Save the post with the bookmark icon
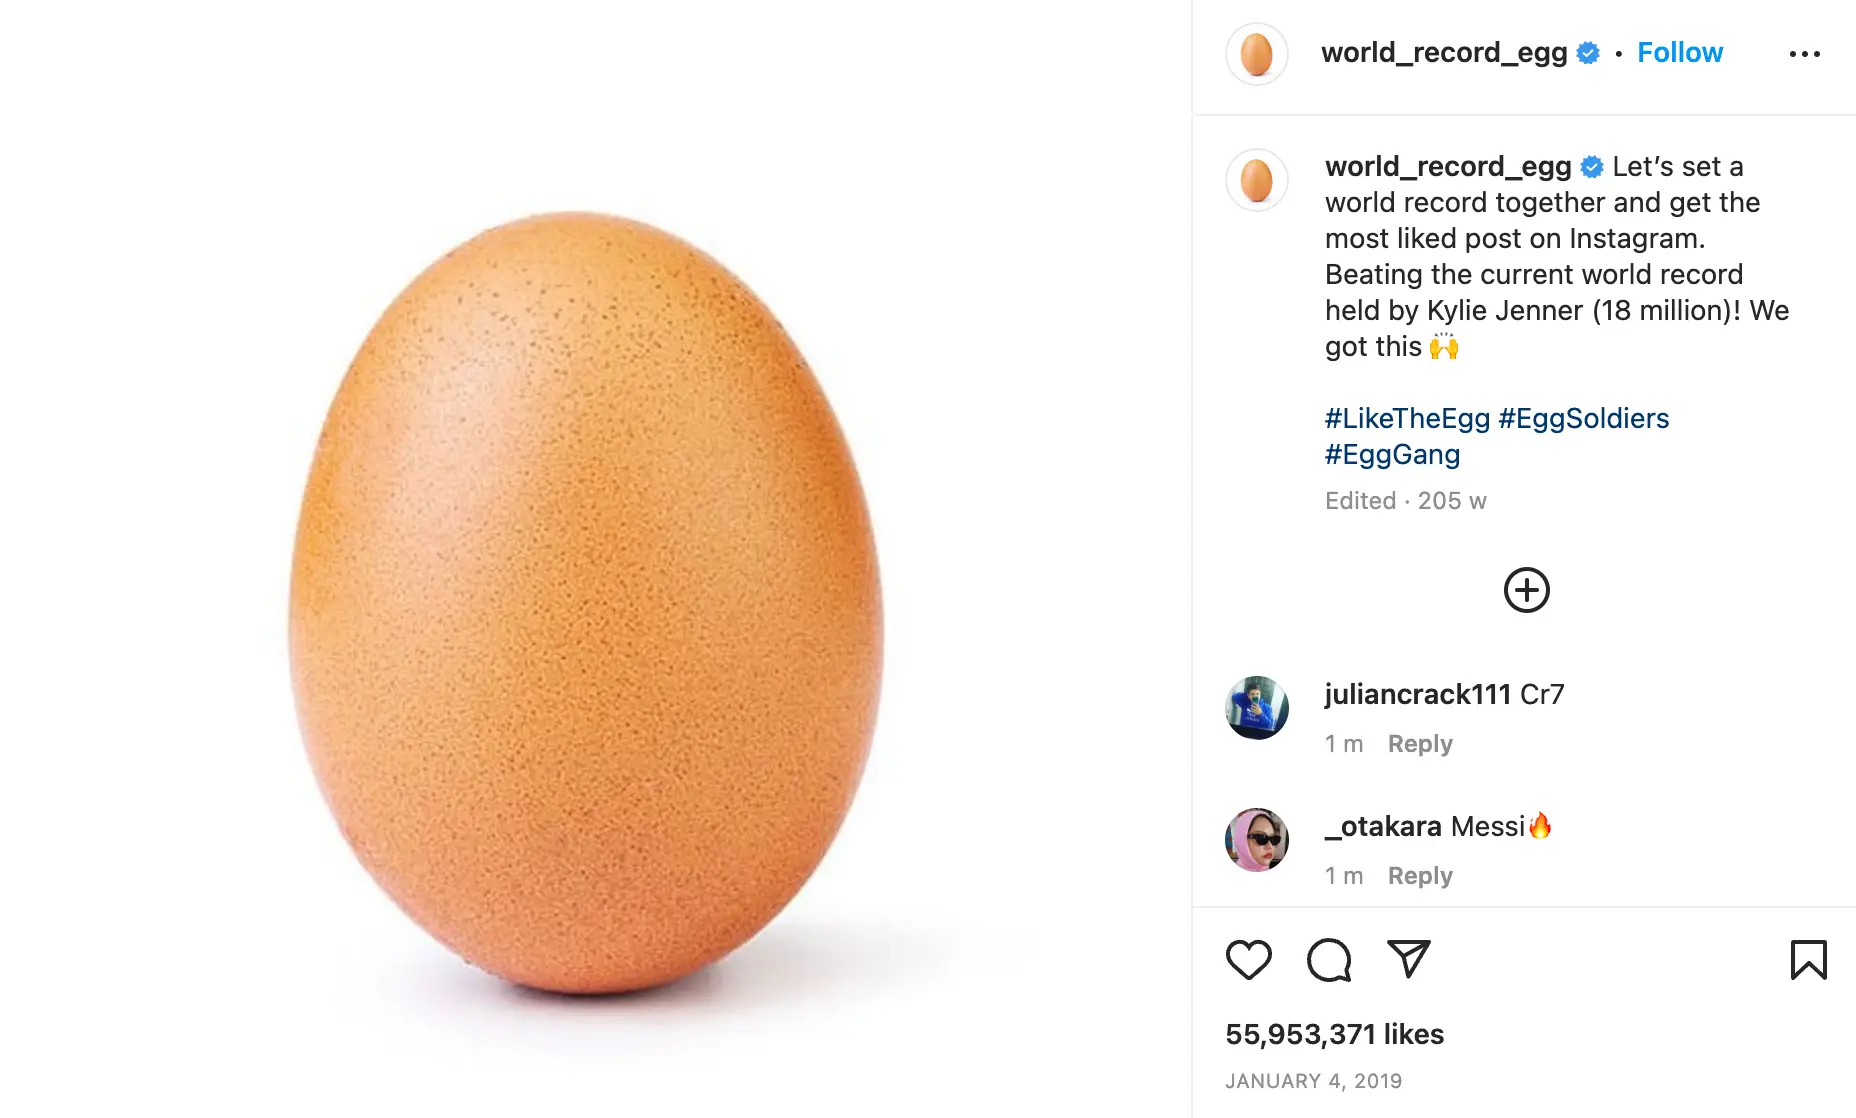This screenshot has width=1856, height=1118. [1808, 960]
